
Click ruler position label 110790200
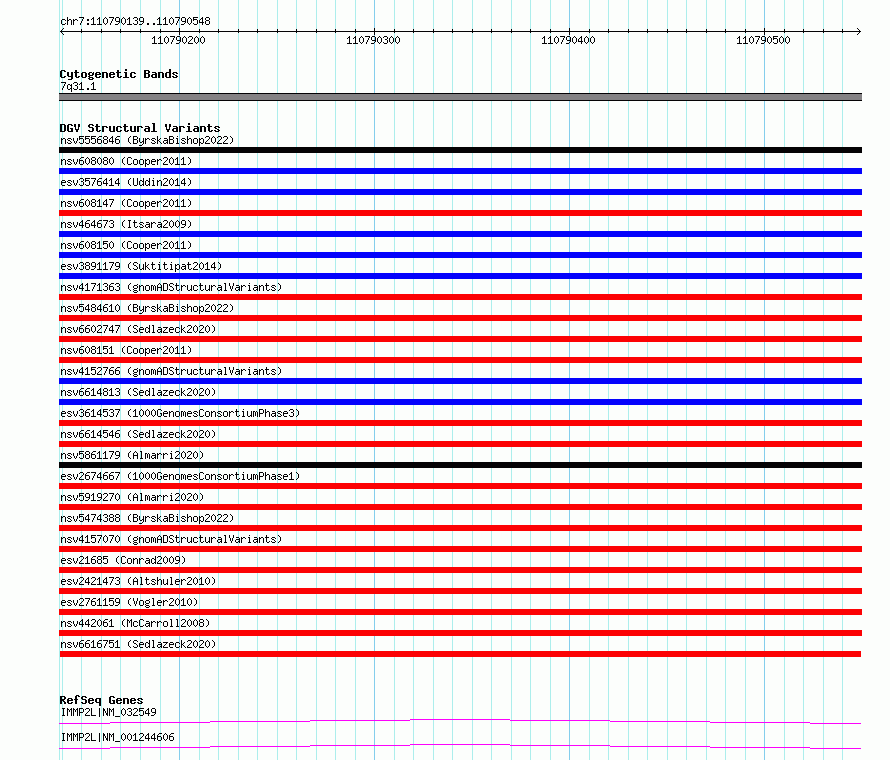[178, 40]
